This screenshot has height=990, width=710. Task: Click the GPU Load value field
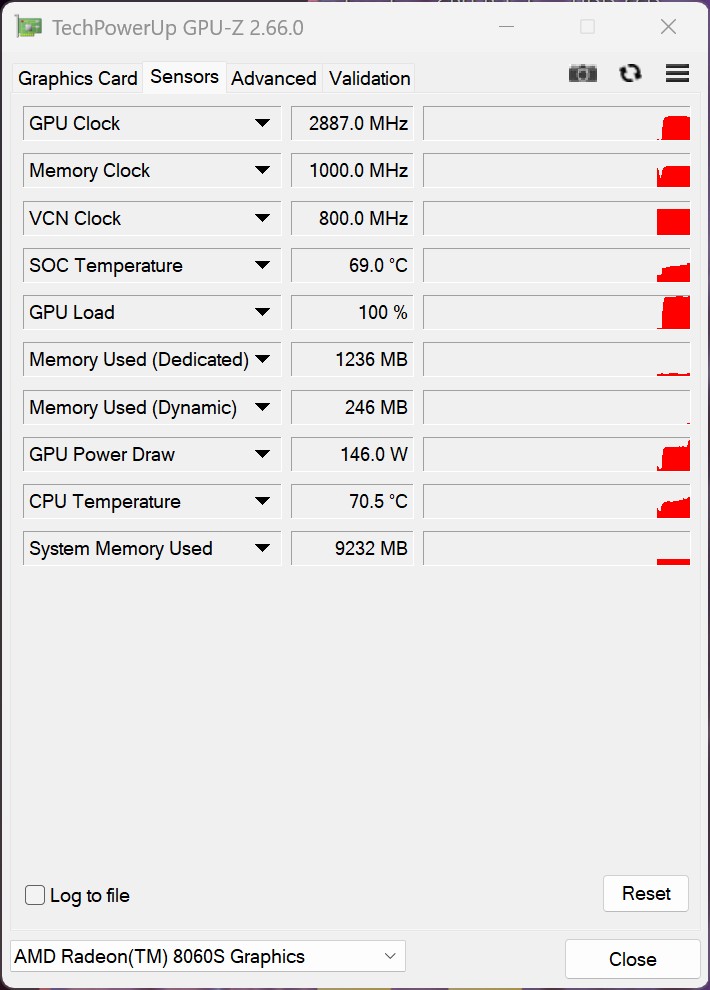coord(352,312)
